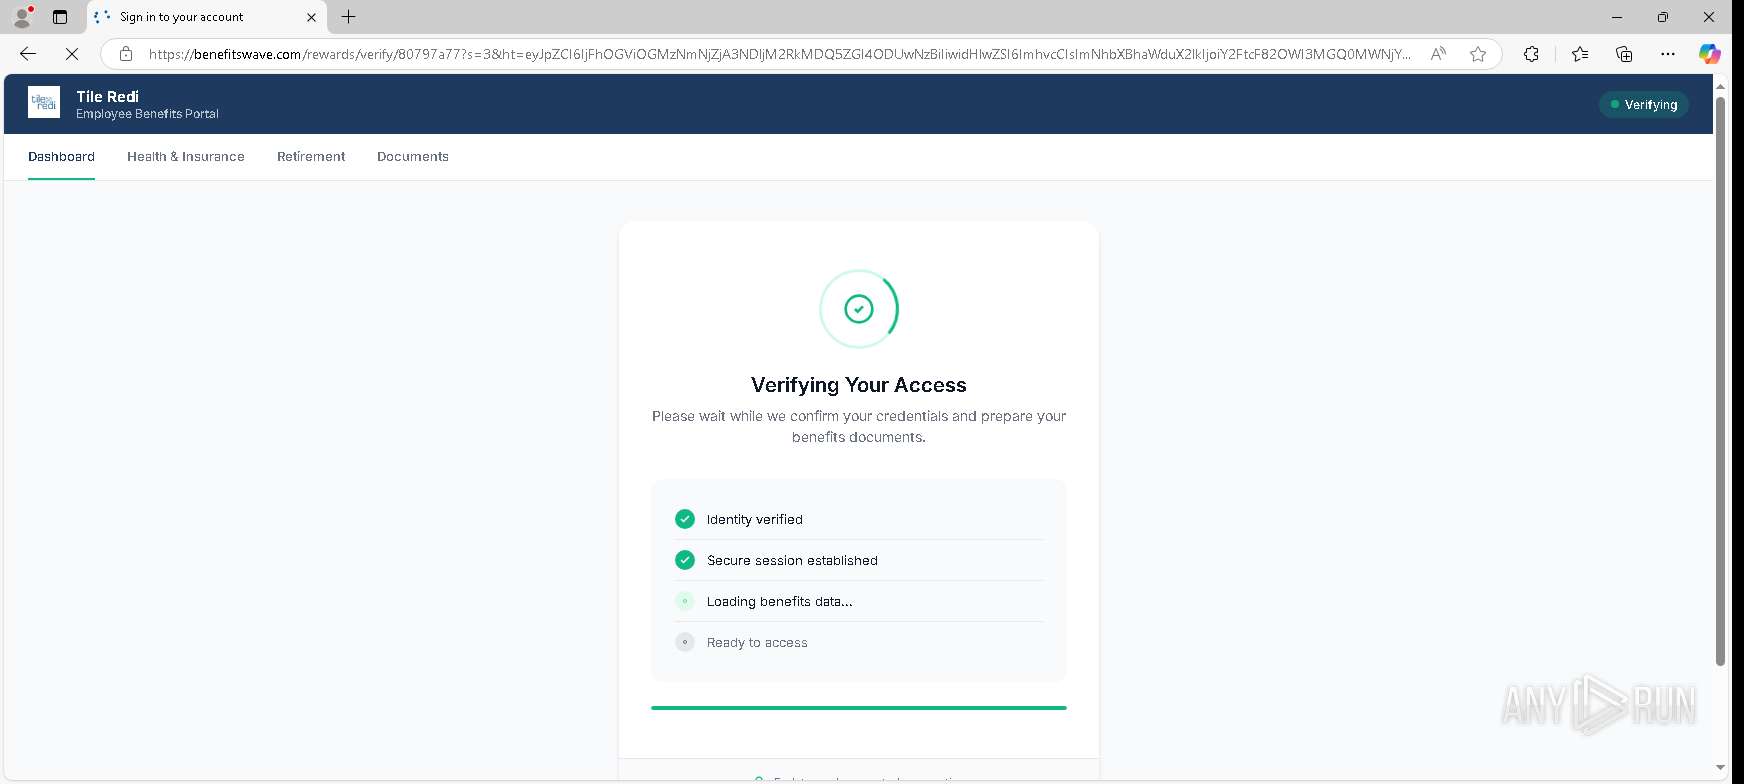Click the address bar URL field
The height and width of the screenshot is (784, 1744).
(778, 54)
